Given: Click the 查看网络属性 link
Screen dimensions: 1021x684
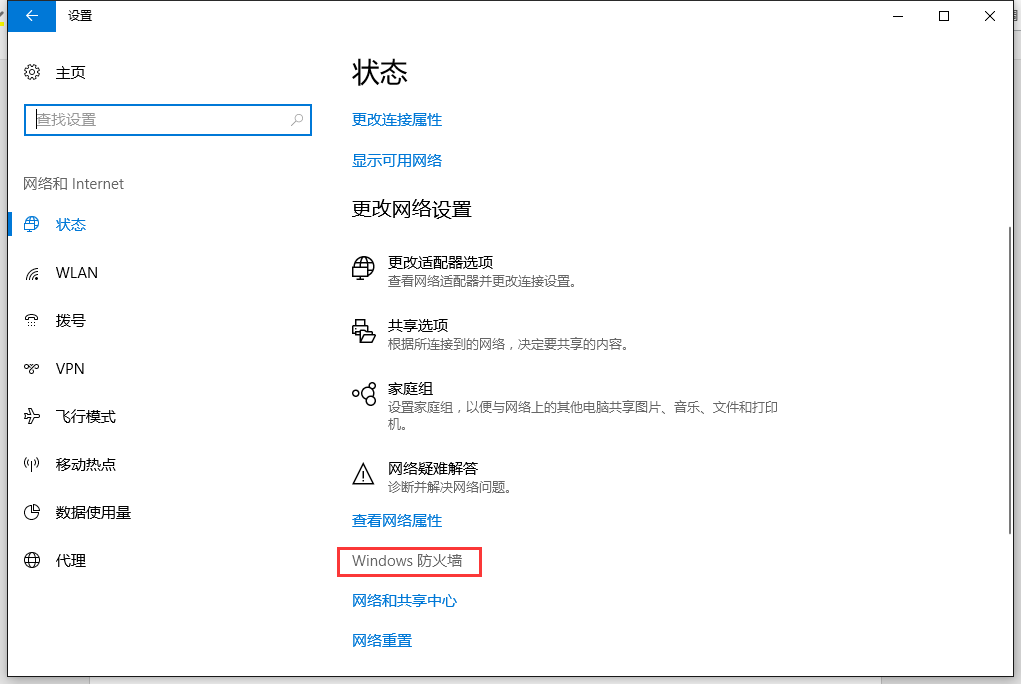Looking at the screenshot, I should coord(397,521).
